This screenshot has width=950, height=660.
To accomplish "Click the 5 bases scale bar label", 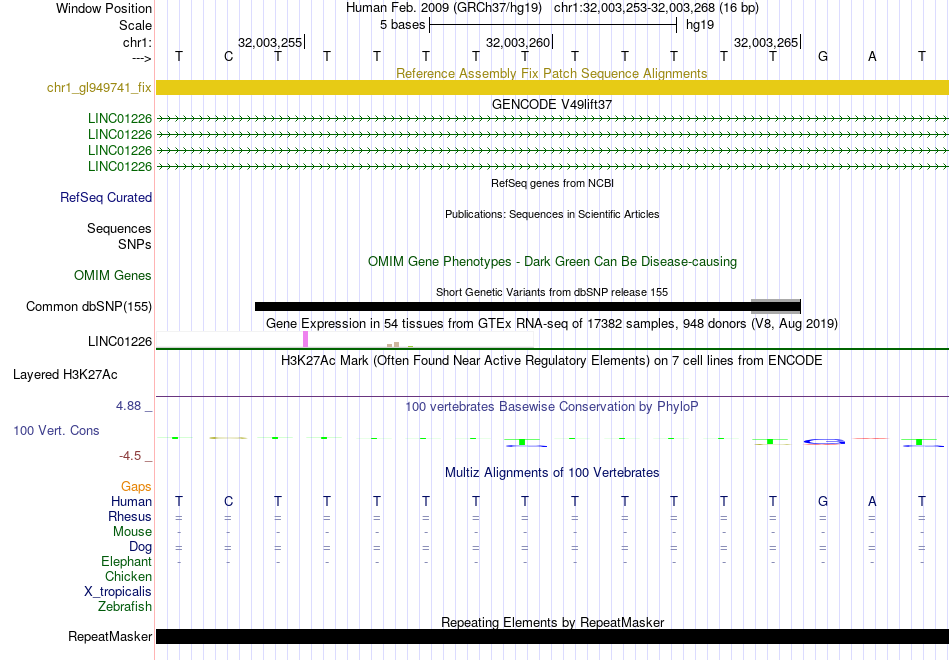I will tap(402, 25).
